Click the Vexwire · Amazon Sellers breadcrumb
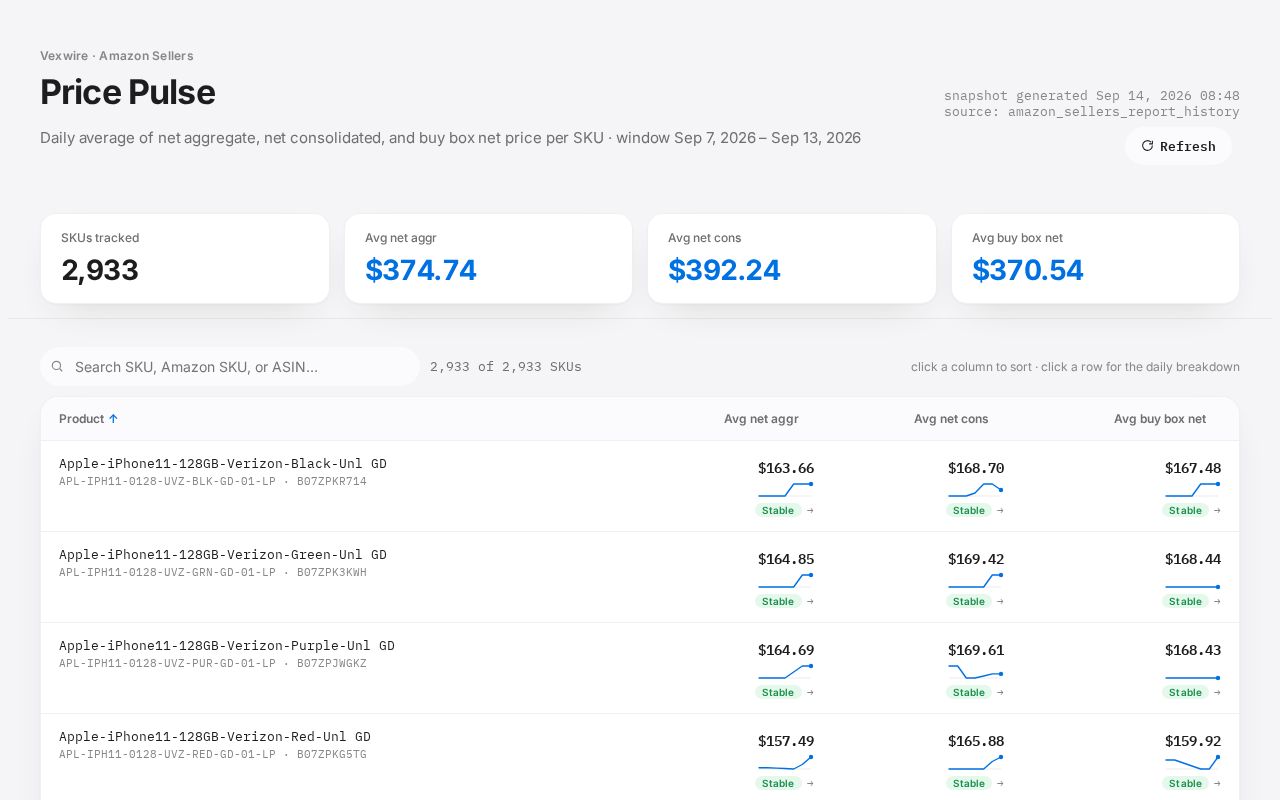This screenshot has height=800, width=1280. pyautogui.click(x=117, y=56)
